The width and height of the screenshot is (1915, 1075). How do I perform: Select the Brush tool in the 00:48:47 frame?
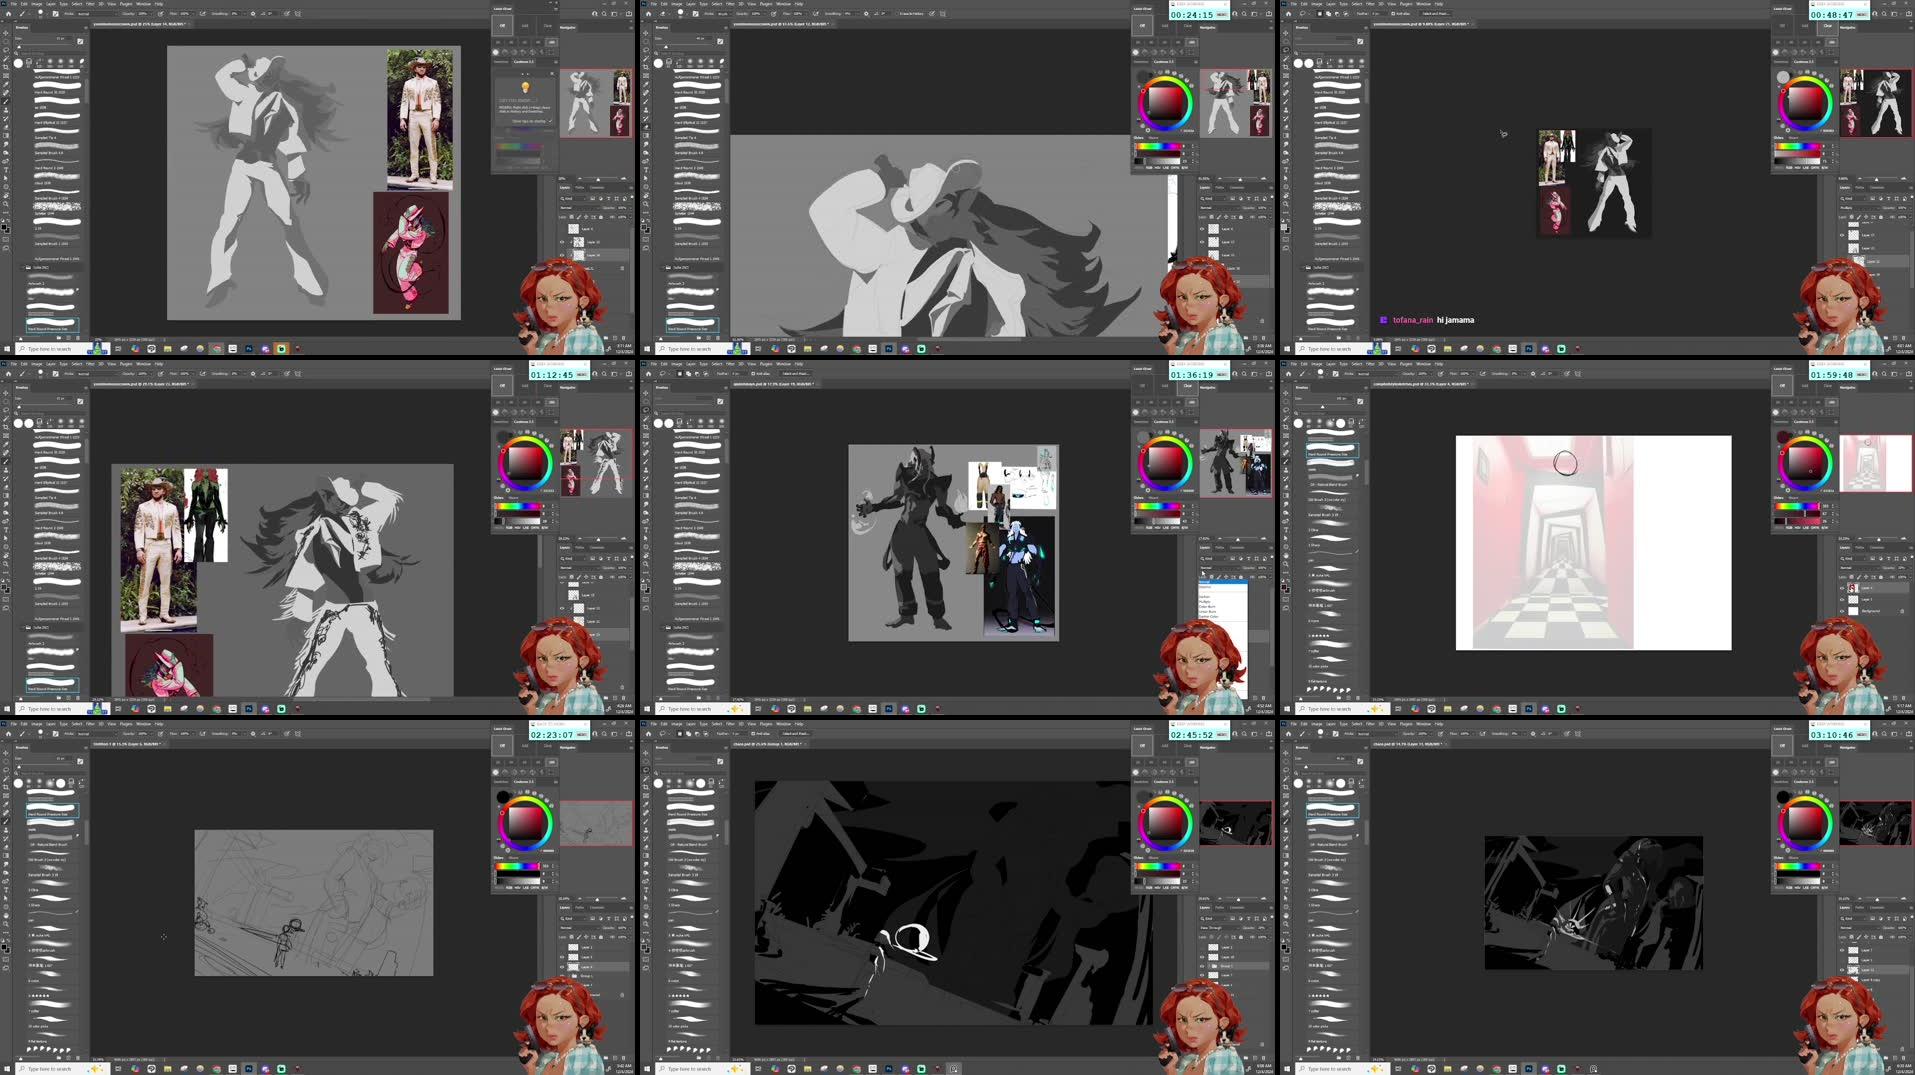click(1286, 101)
